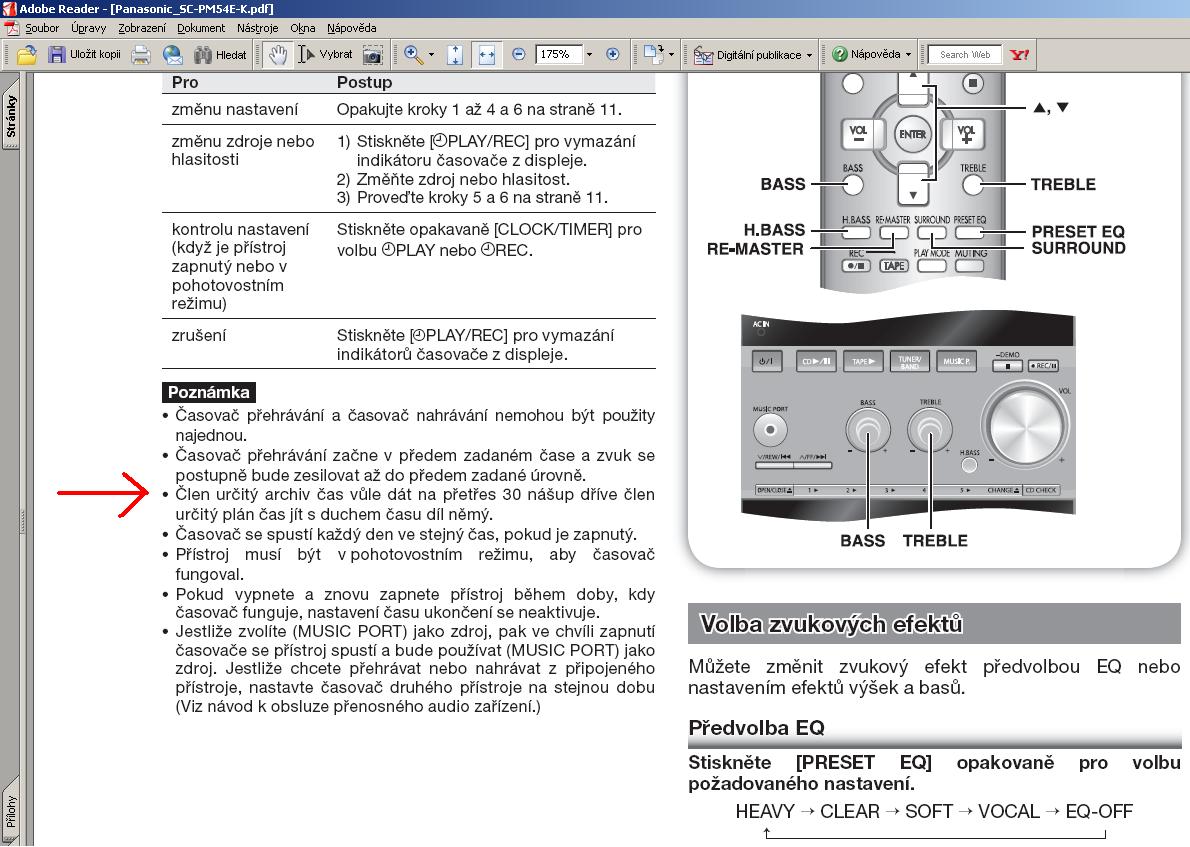The image size is (1190, 847).
Task: Open the Úpravy menu
Action: [x=88, y=28]
